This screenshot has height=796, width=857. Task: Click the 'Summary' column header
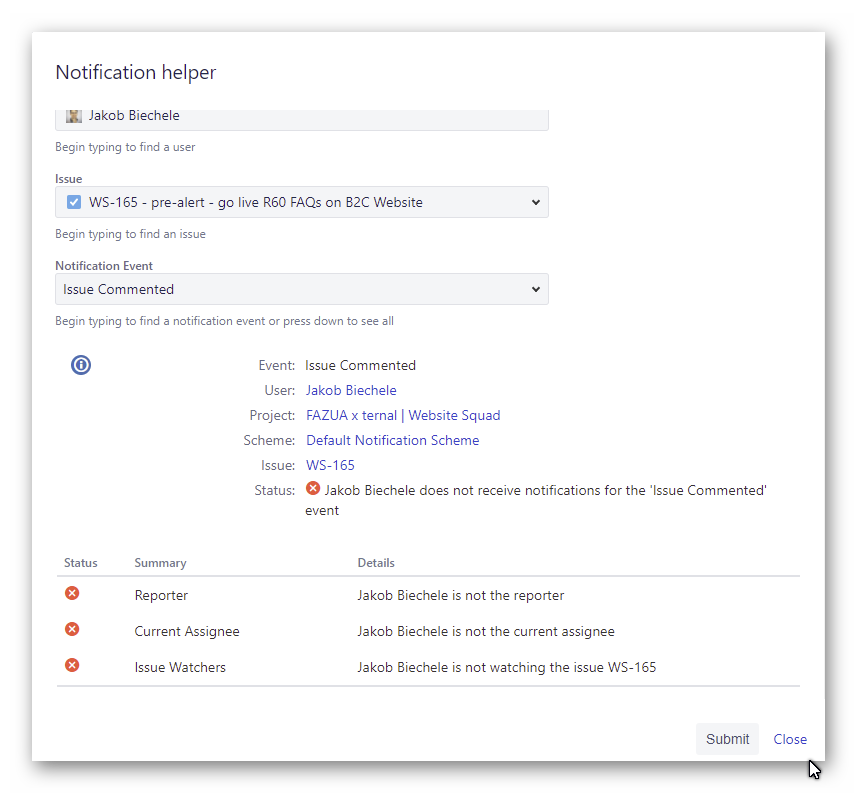pyautogui.click(x=160, y=563)
